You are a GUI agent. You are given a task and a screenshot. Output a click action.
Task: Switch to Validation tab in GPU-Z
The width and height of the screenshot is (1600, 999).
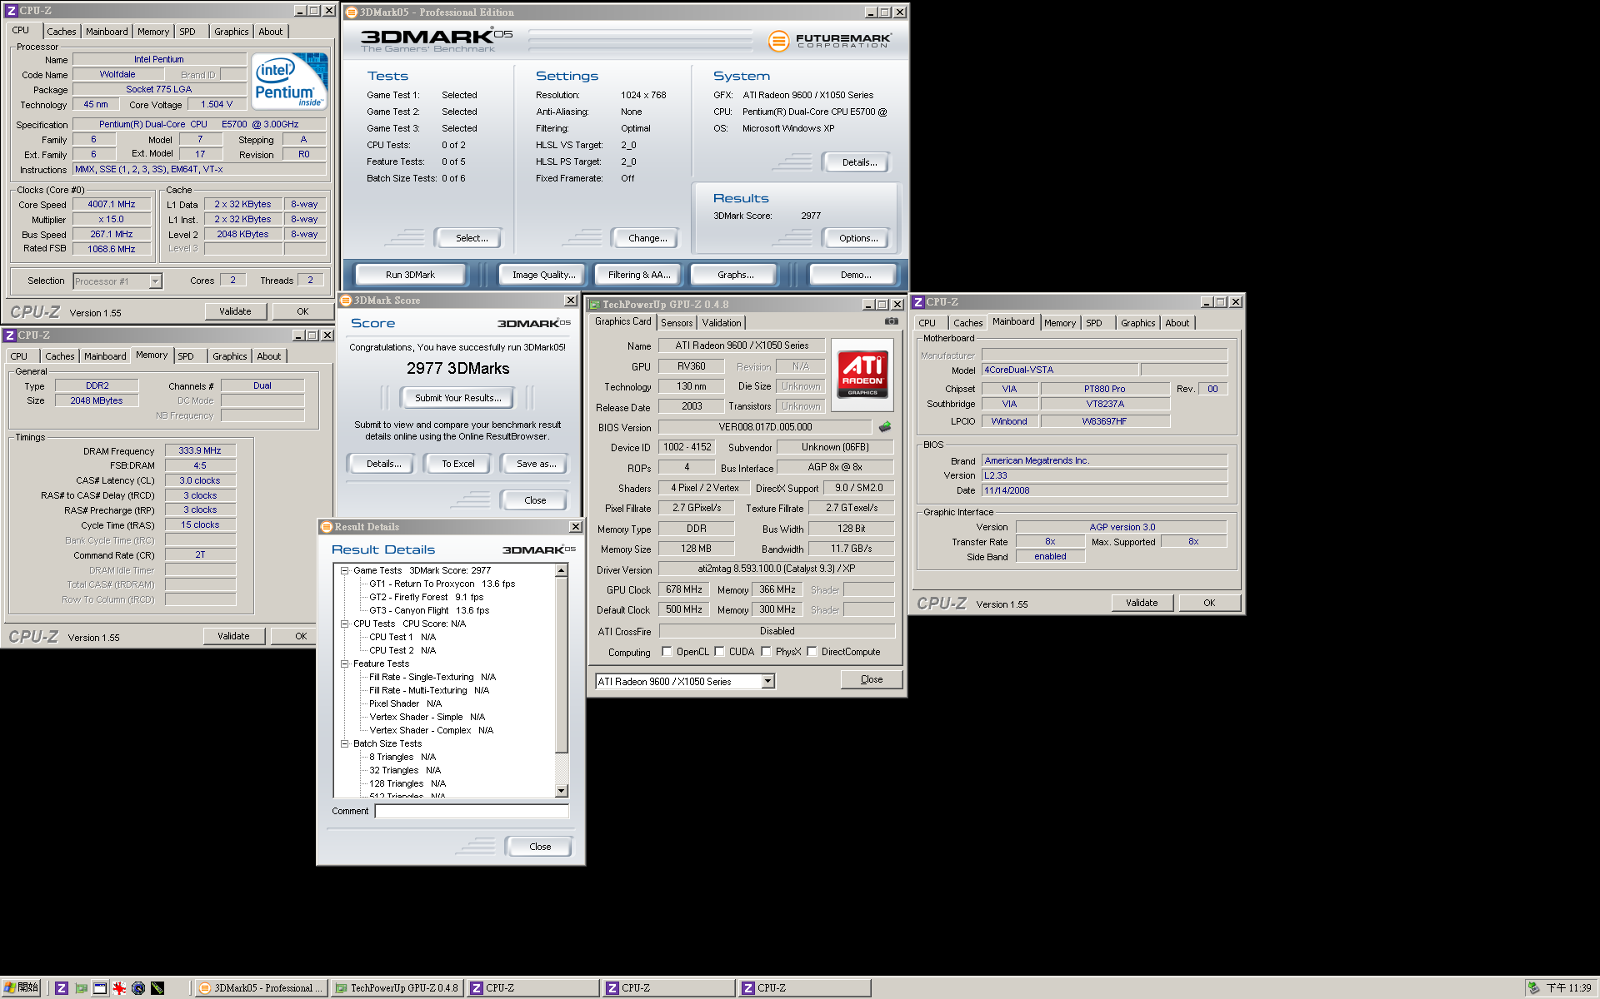point(722,323)
